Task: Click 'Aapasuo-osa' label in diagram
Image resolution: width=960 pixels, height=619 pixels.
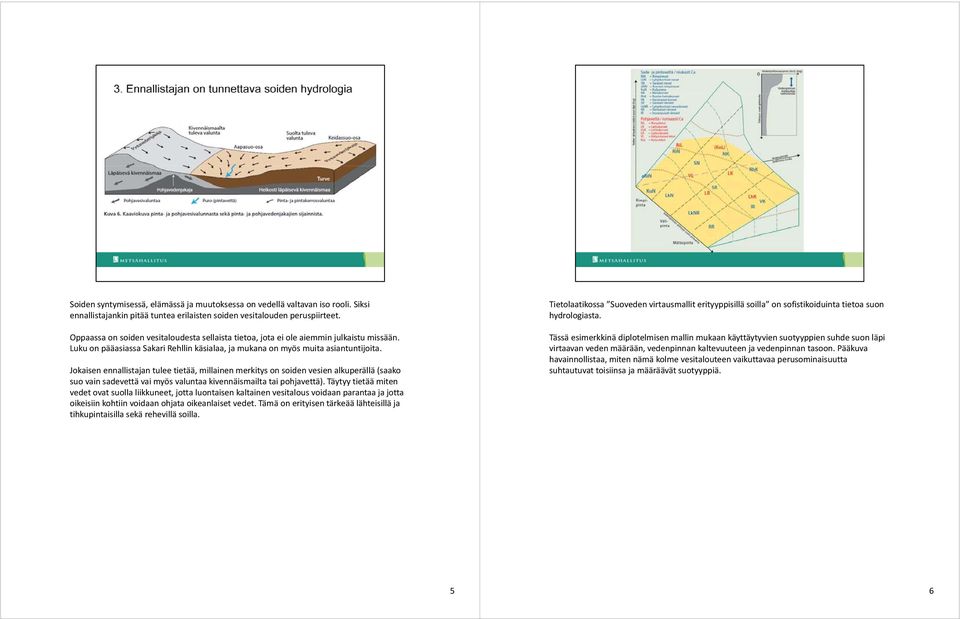Action: click(x=249, y=147)
